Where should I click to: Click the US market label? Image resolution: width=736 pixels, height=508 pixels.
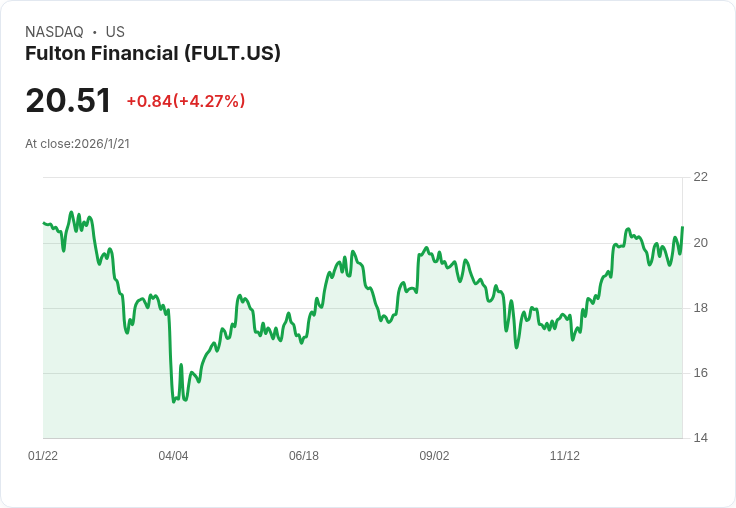pyautogui.click(x=115, y=32)
